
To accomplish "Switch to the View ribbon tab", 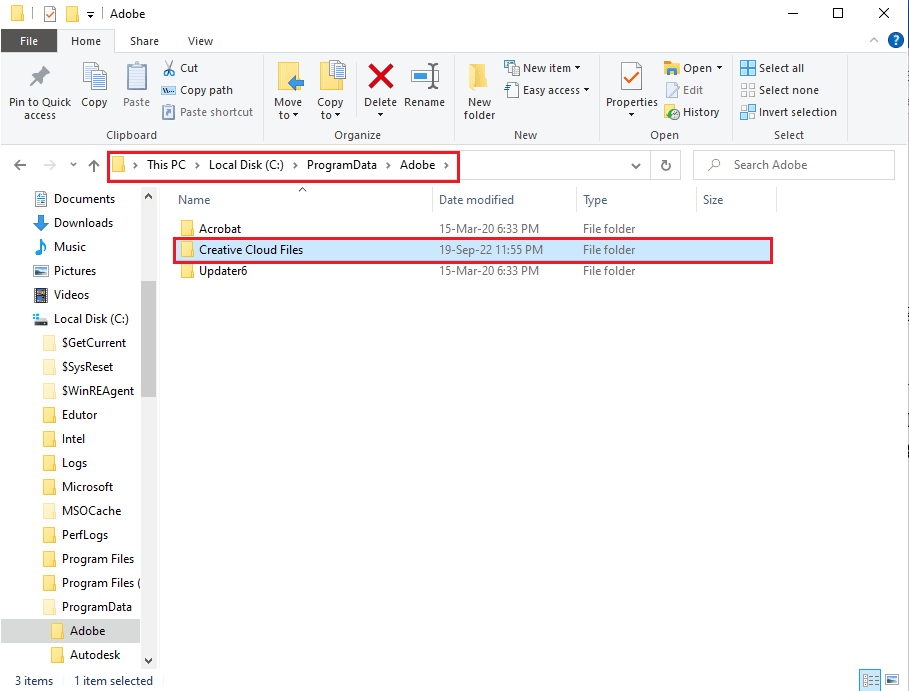I will coord(200,41).
